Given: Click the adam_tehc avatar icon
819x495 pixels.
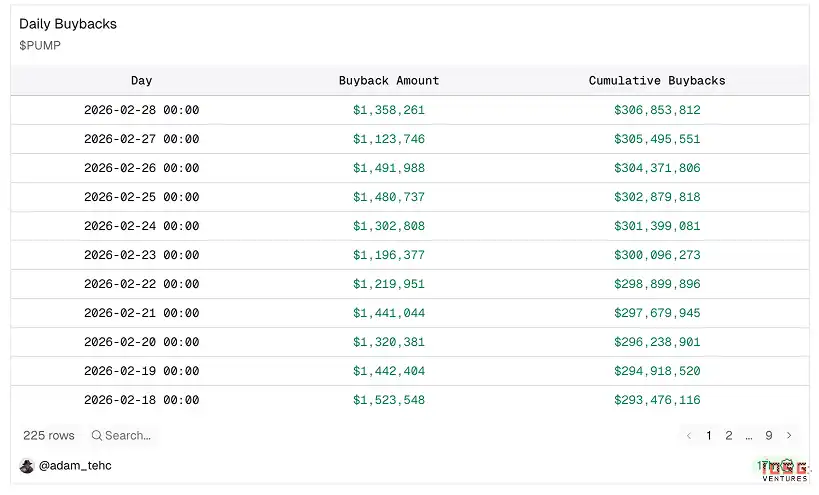Looking at the screenshot, I should [x=27, y=466].
